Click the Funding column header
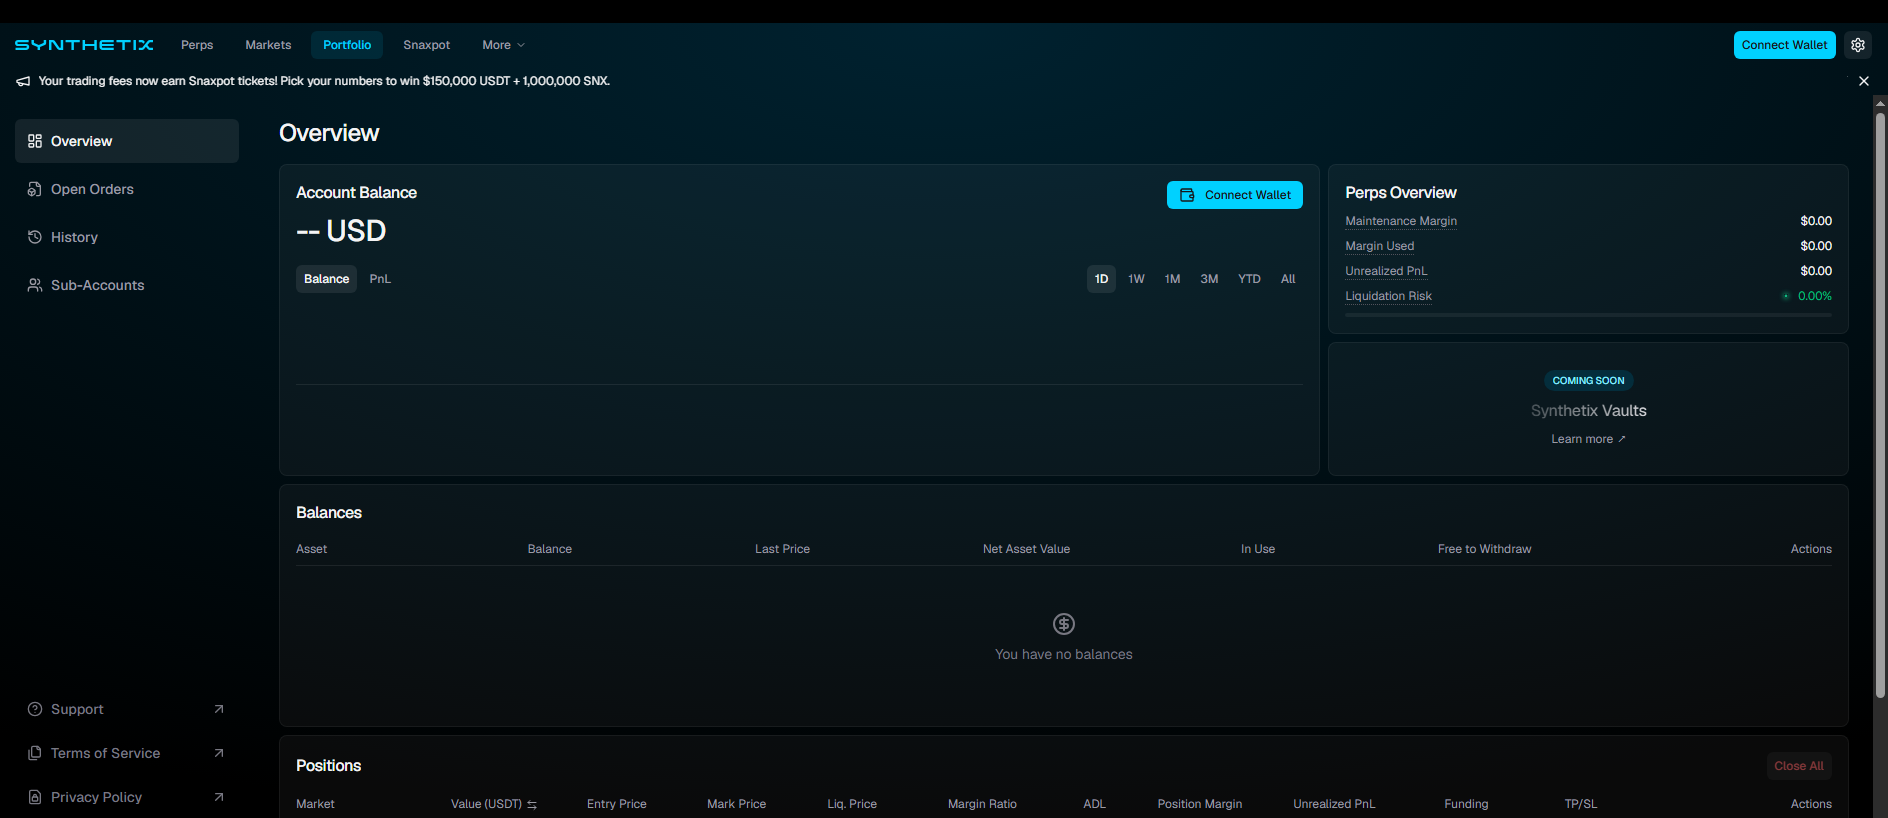 1466,804
